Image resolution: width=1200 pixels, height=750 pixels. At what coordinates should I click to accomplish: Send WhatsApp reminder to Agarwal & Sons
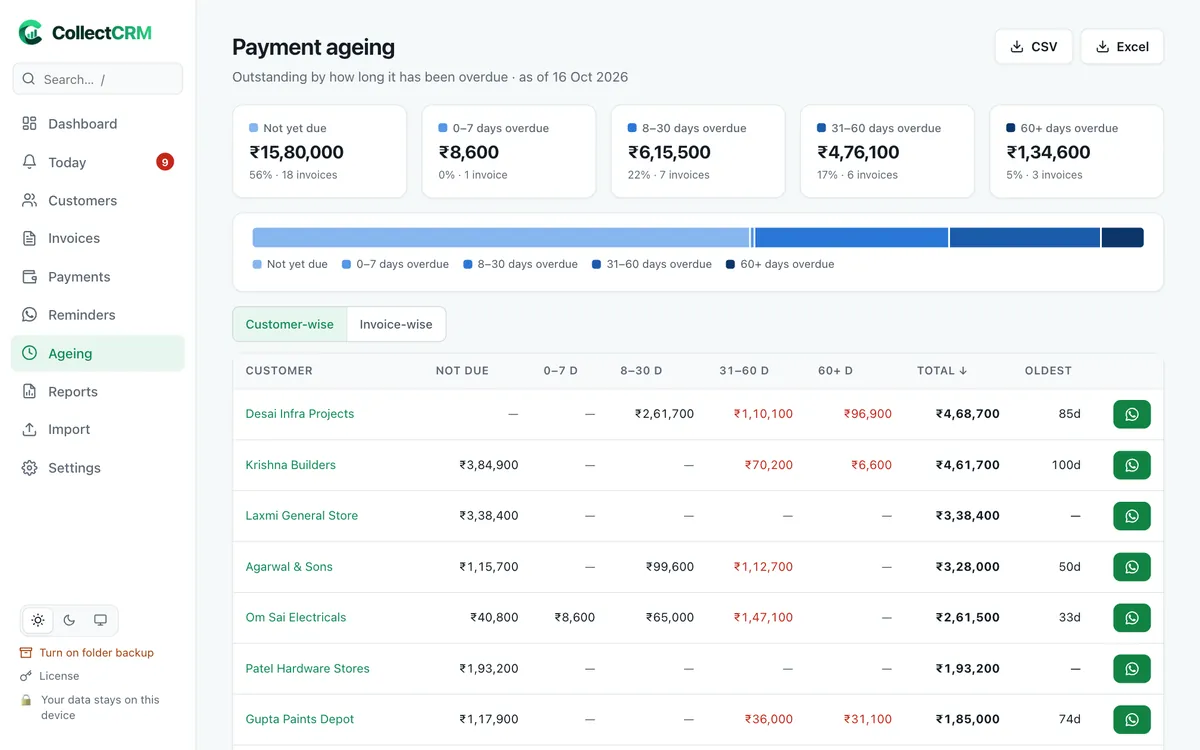click(1132, 567)
